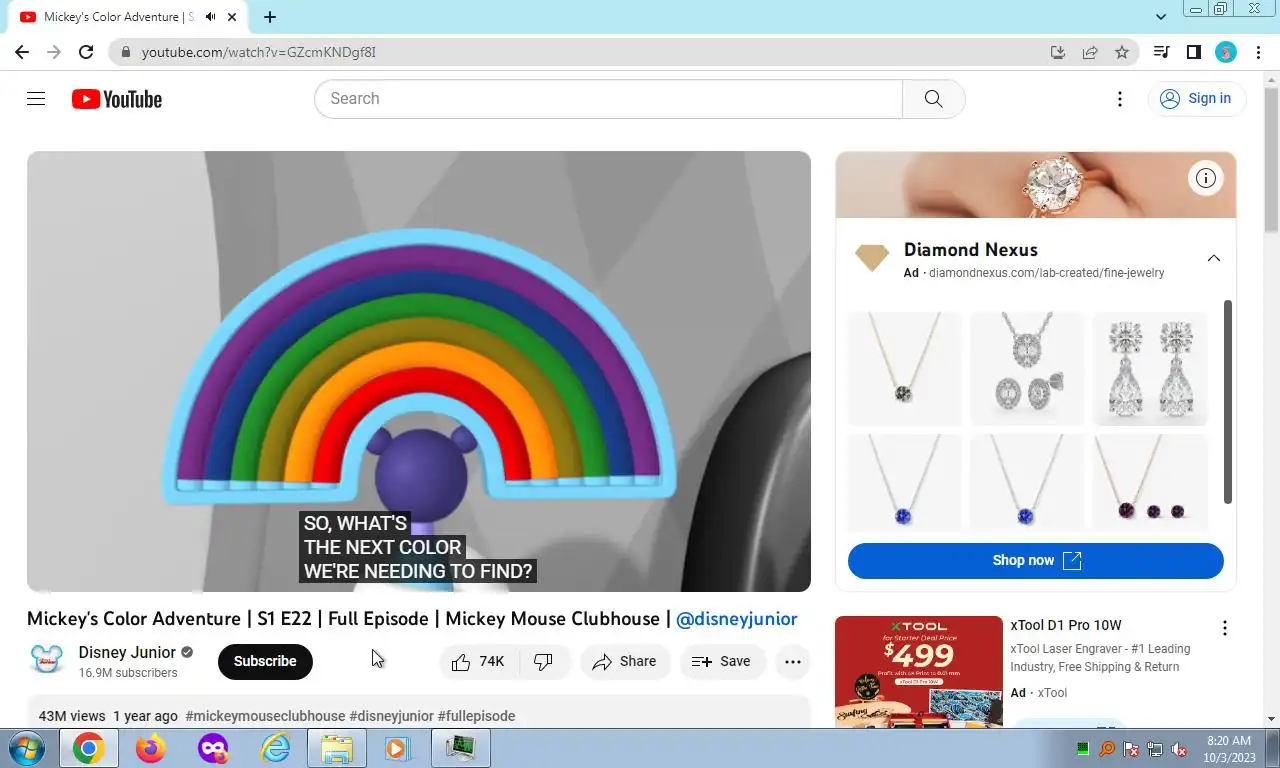Open Disney Junior channel name
The width and height of the screenshot is (1280, 768).
click(127, 652)
